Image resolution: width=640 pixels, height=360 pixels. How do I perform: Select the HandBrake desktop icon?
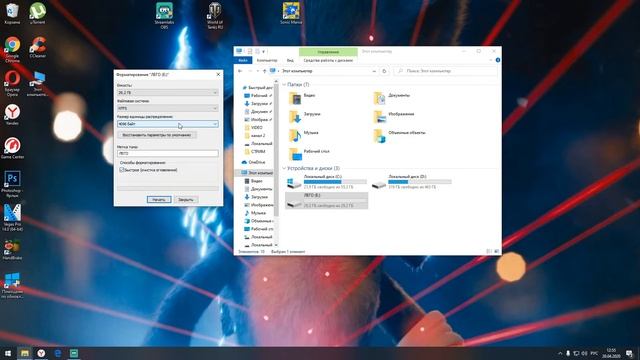coord(12,249)
